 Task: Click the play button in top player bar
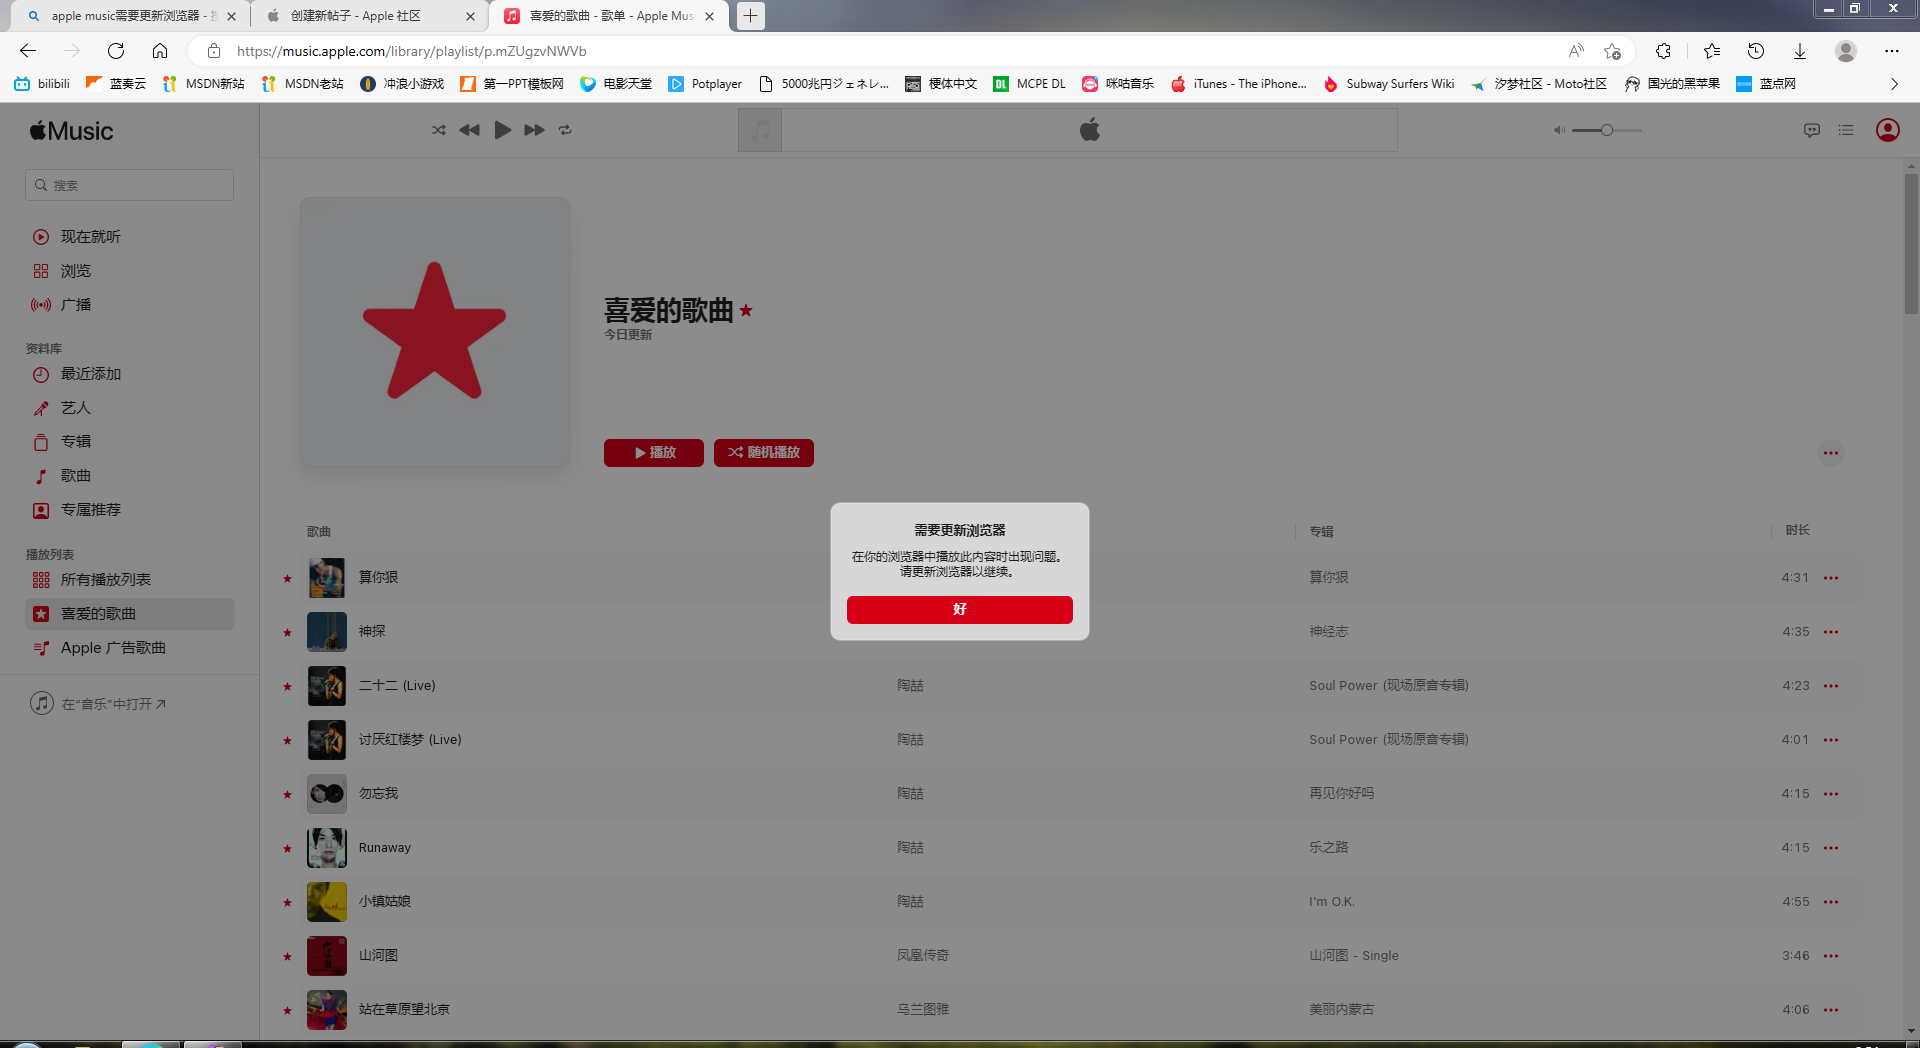tap(502, 130)
